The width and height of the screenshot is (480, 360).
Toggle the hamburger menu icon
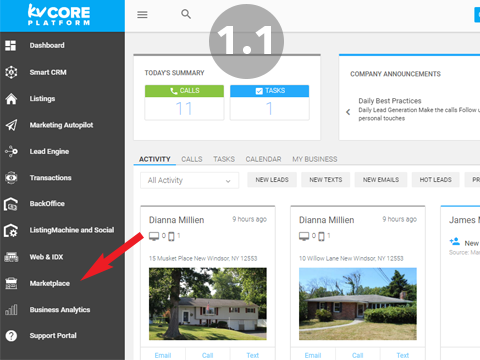point(142,15)
